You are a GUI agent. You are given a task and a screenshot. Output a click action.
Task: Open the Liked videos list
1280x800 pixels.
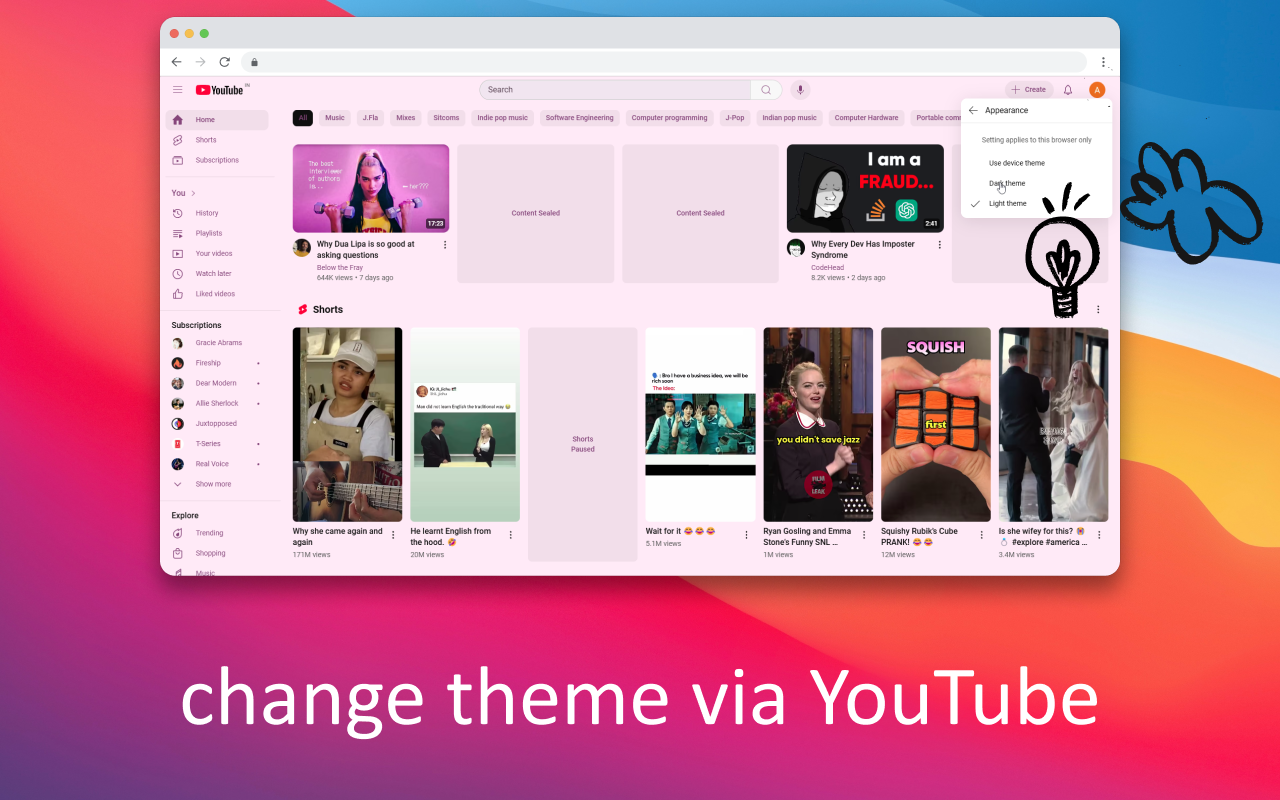(x=214, y=293)
